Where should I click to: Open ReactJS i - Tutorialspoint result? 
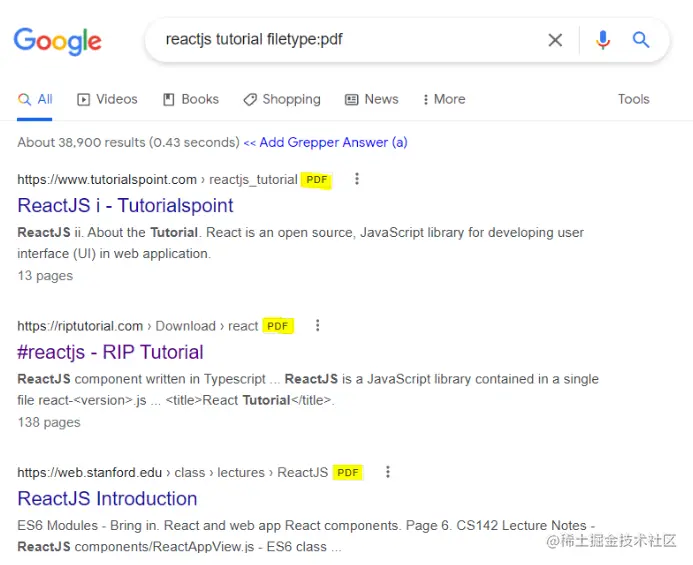click(125, 206)
